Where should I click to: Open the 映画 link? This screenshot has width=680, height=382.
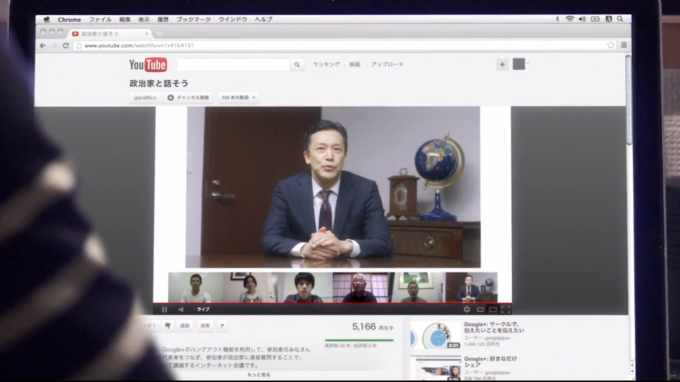[355, 64]
